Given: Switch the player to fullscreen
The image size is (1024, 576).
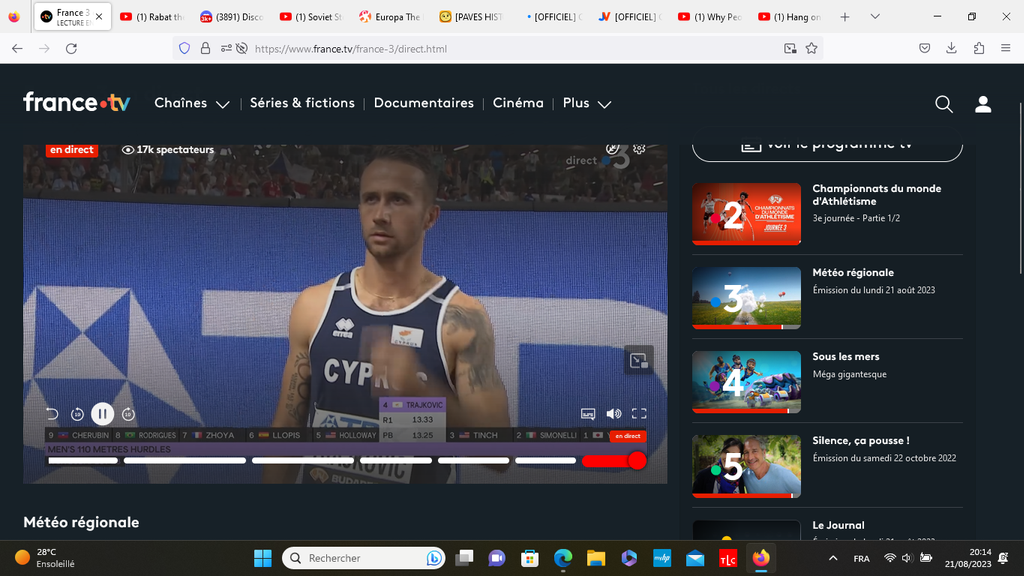Looking at the screenshot, I should 639,414.
